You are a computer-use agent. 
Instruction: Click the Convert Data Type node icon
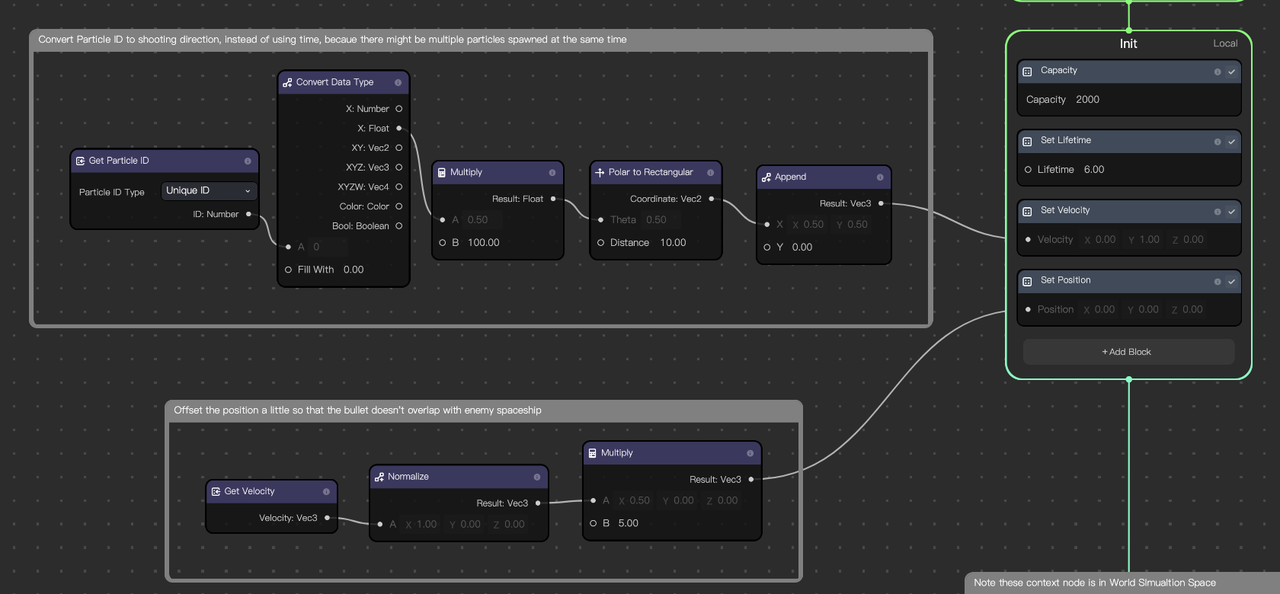[x=288, y=83]
